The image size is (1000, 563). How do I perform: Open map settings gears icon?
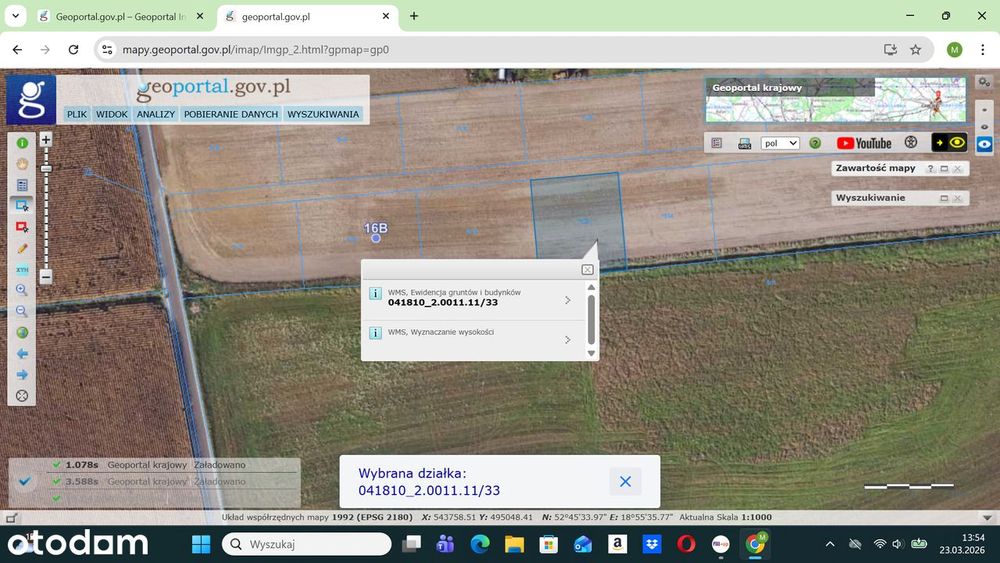point(984,82)
